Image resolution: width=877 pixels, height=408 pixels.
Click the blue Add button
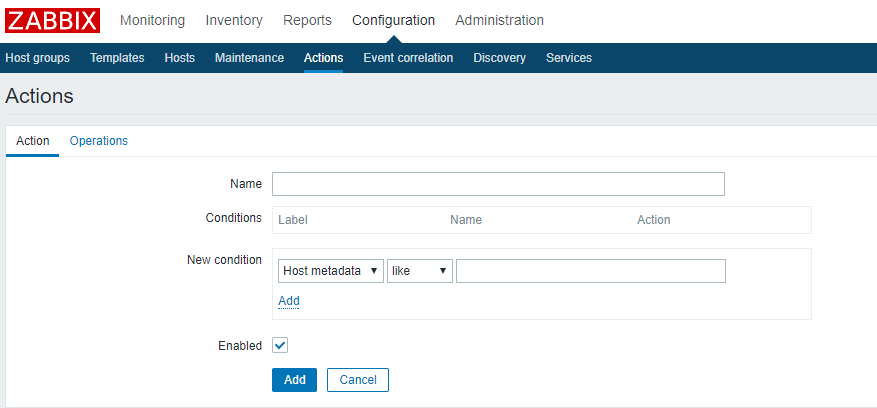294,380
